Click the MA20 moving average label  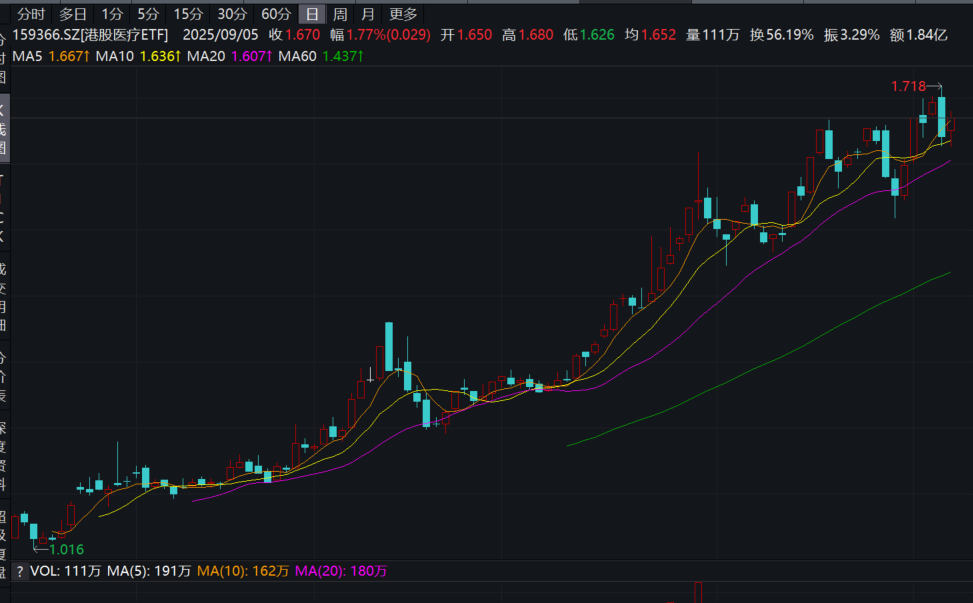(205, 55)
